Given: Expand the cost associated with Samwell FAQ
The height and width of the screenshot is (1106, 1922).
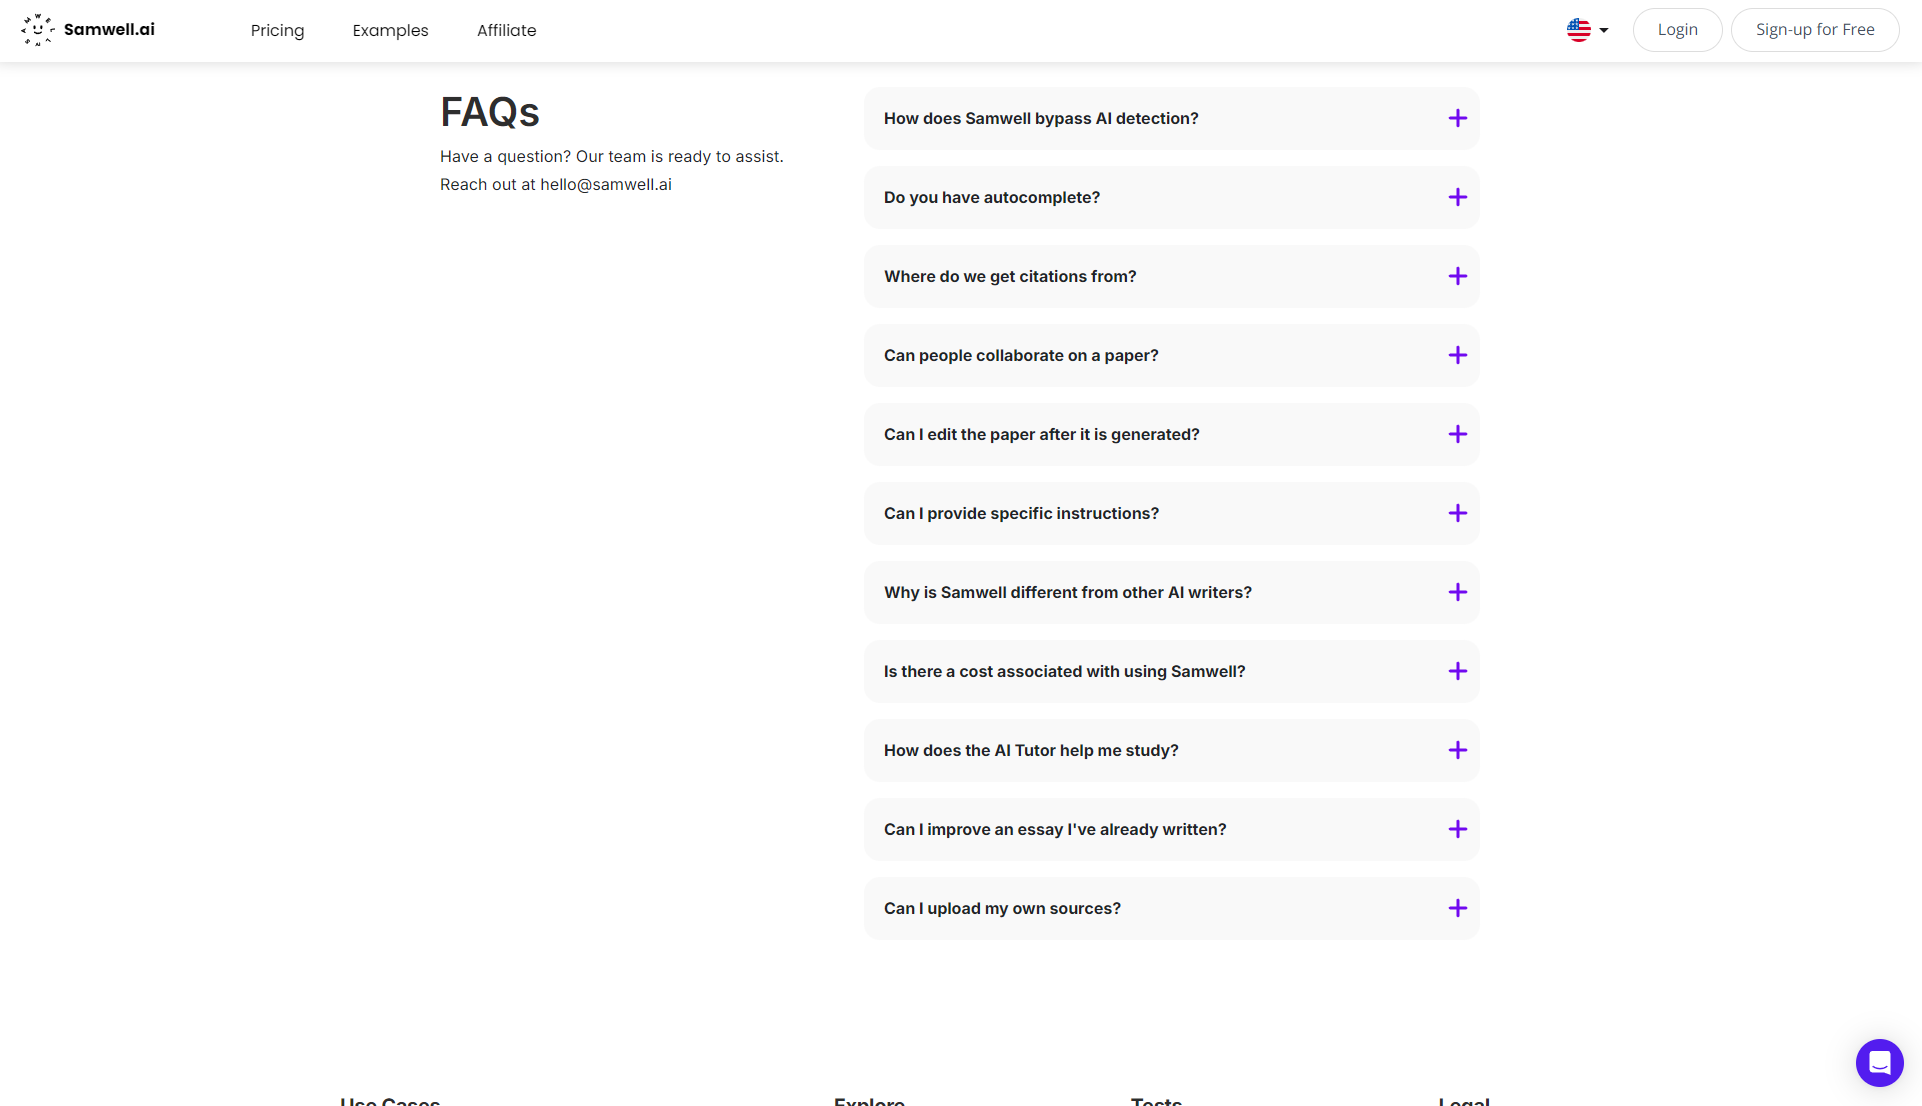Looking at the screenshot, I should [1064, 671].
